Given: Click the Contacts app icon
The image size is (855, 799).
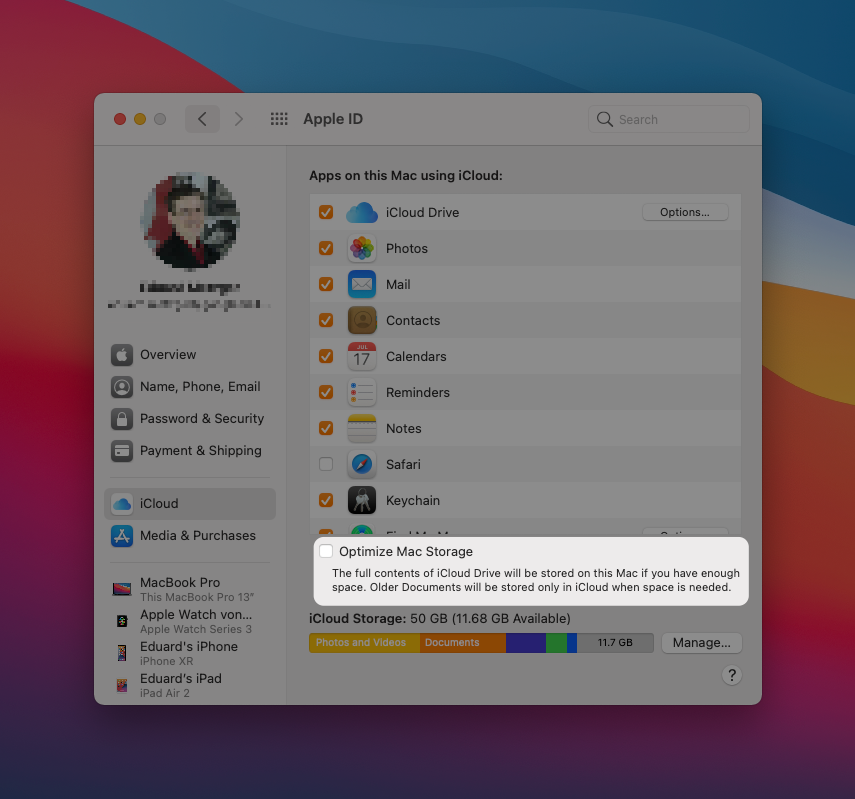Looking at the screenshot, I should pyautogui.click(x=362, y=320).
